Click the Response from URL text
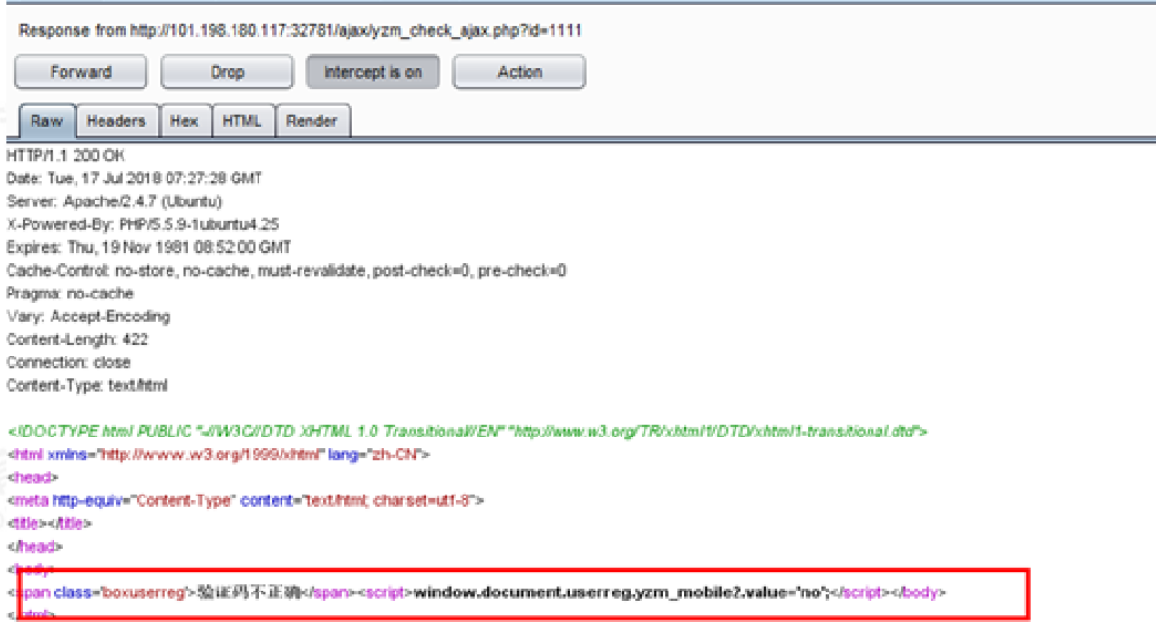Viewport: 1156px width, 631px height. 300,30
